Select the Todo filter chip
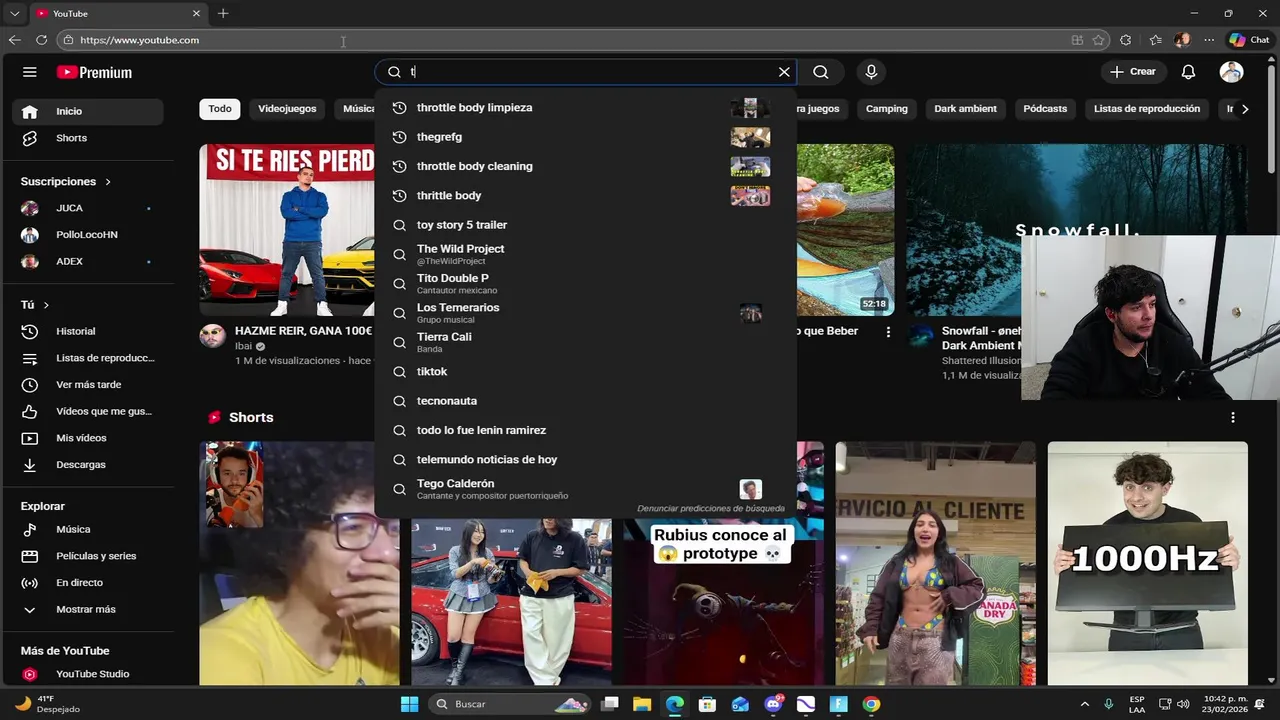 [220, 109]
